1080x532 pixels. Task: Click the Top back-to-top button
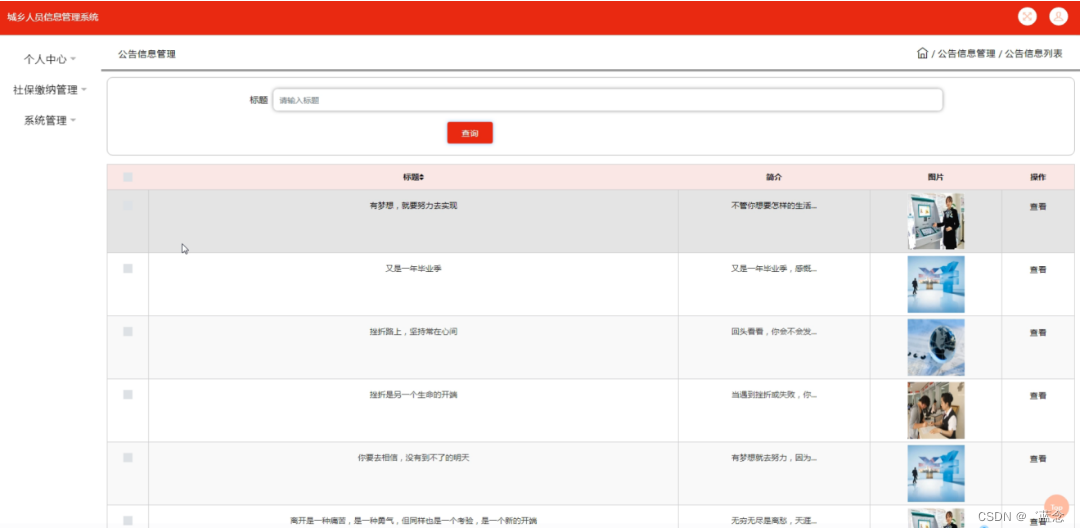coord(1056,507)
